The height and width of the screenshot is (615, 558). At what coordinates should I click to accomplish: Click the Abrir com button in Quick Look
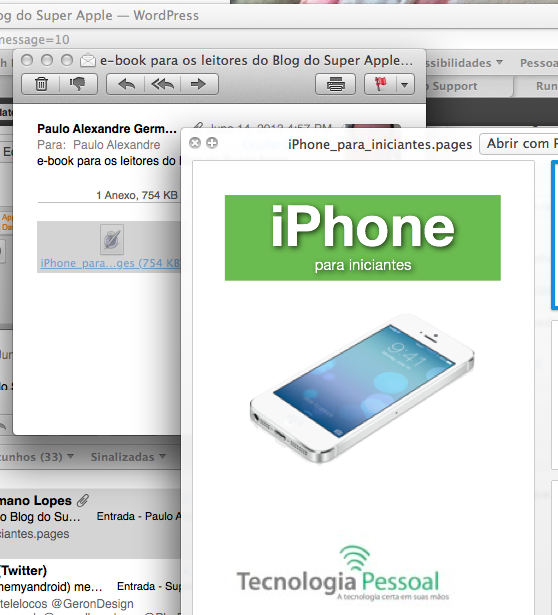[518, 144]
